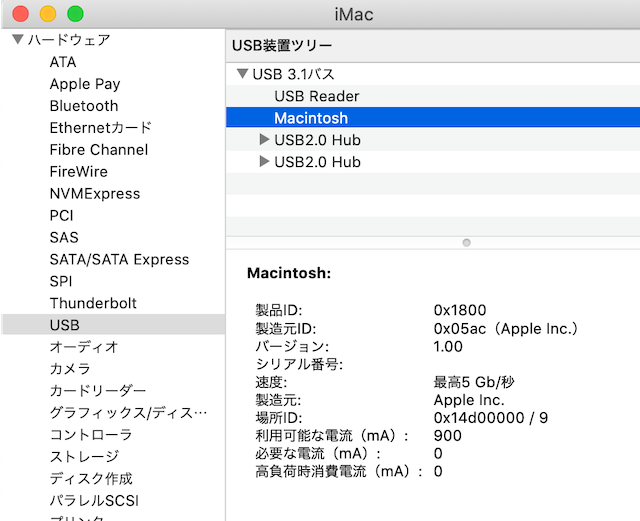This screenshot has height=521, width=640.
Task: Click the 場所ID value 0x14d00000 / 9
Action: pos(491,418)
